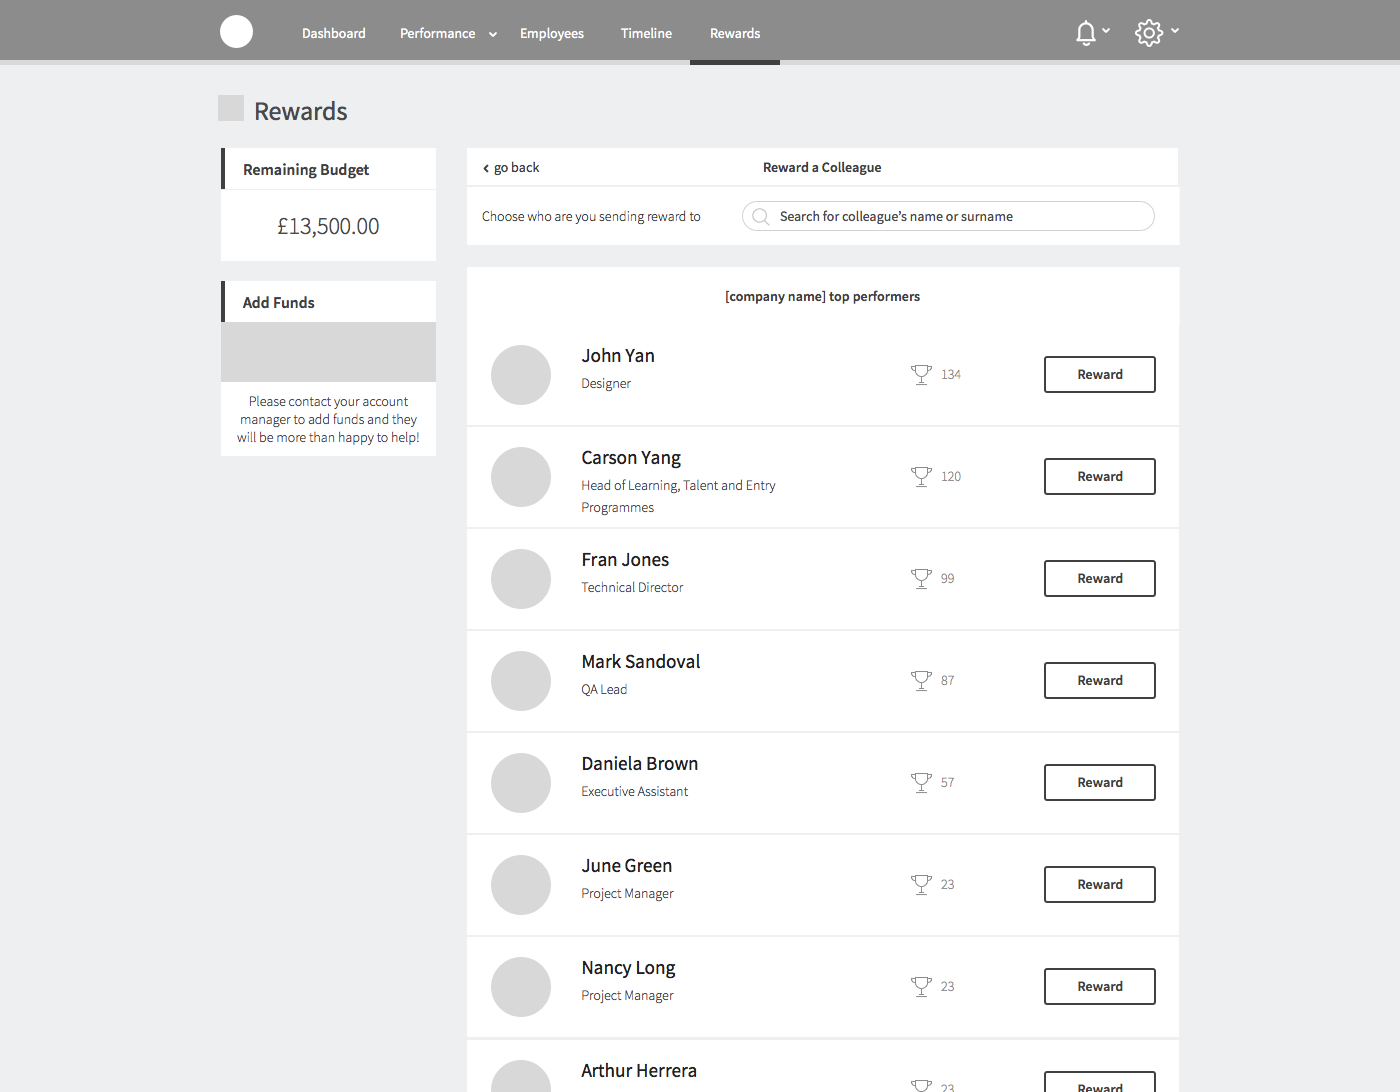The width and height of the screenshot is (1400, 1092).
Task: Click the go back link
Action: (x=511, y=167)
